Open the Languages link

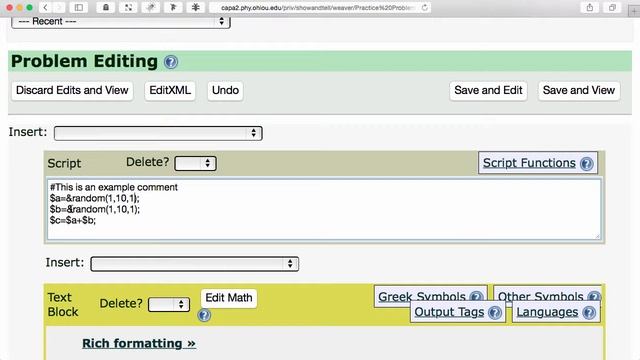click(547, 312)
